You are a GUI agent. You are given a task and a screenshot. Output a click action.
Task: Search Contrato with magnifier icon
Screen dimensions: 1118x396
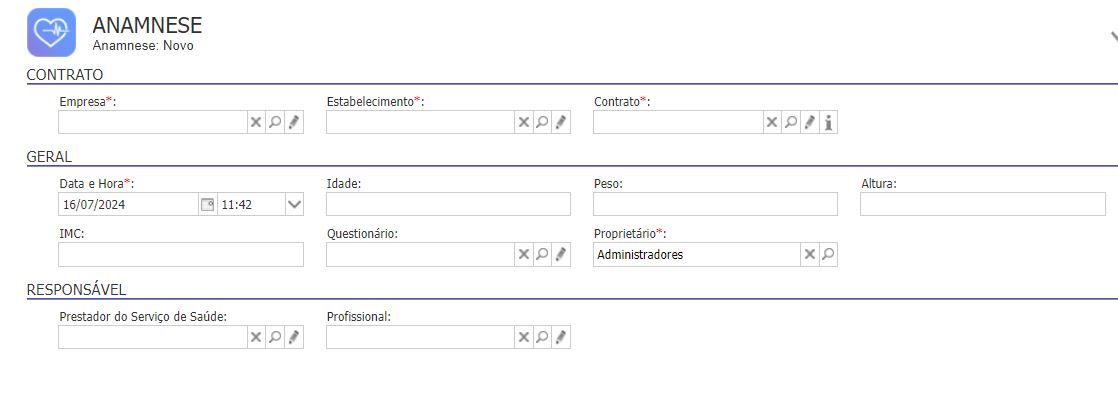point(790,123)
